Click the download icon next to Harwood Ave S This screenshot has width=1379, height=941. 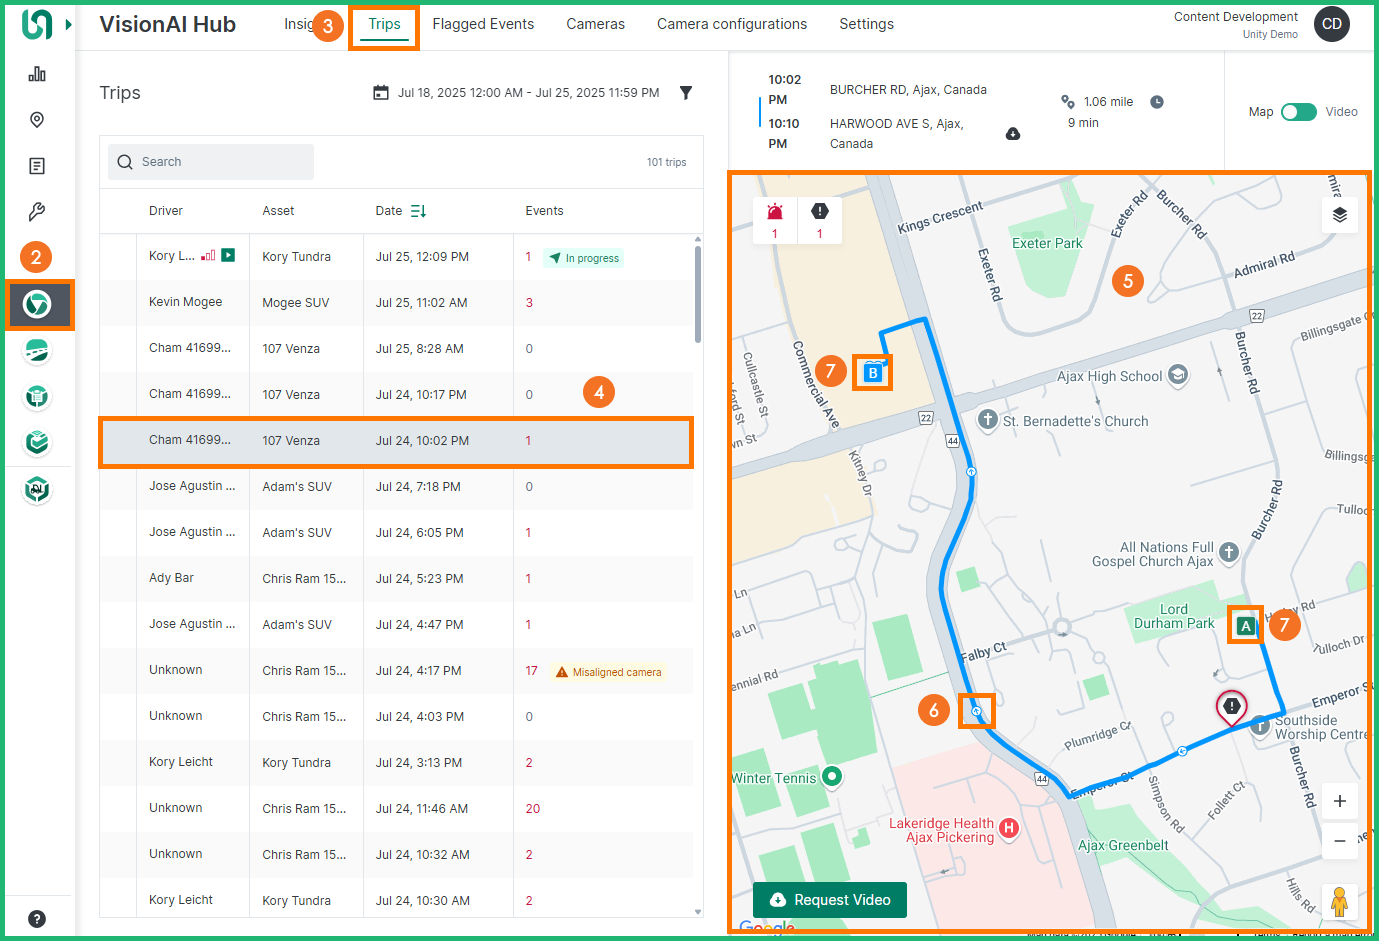[x=1013, y=132]
